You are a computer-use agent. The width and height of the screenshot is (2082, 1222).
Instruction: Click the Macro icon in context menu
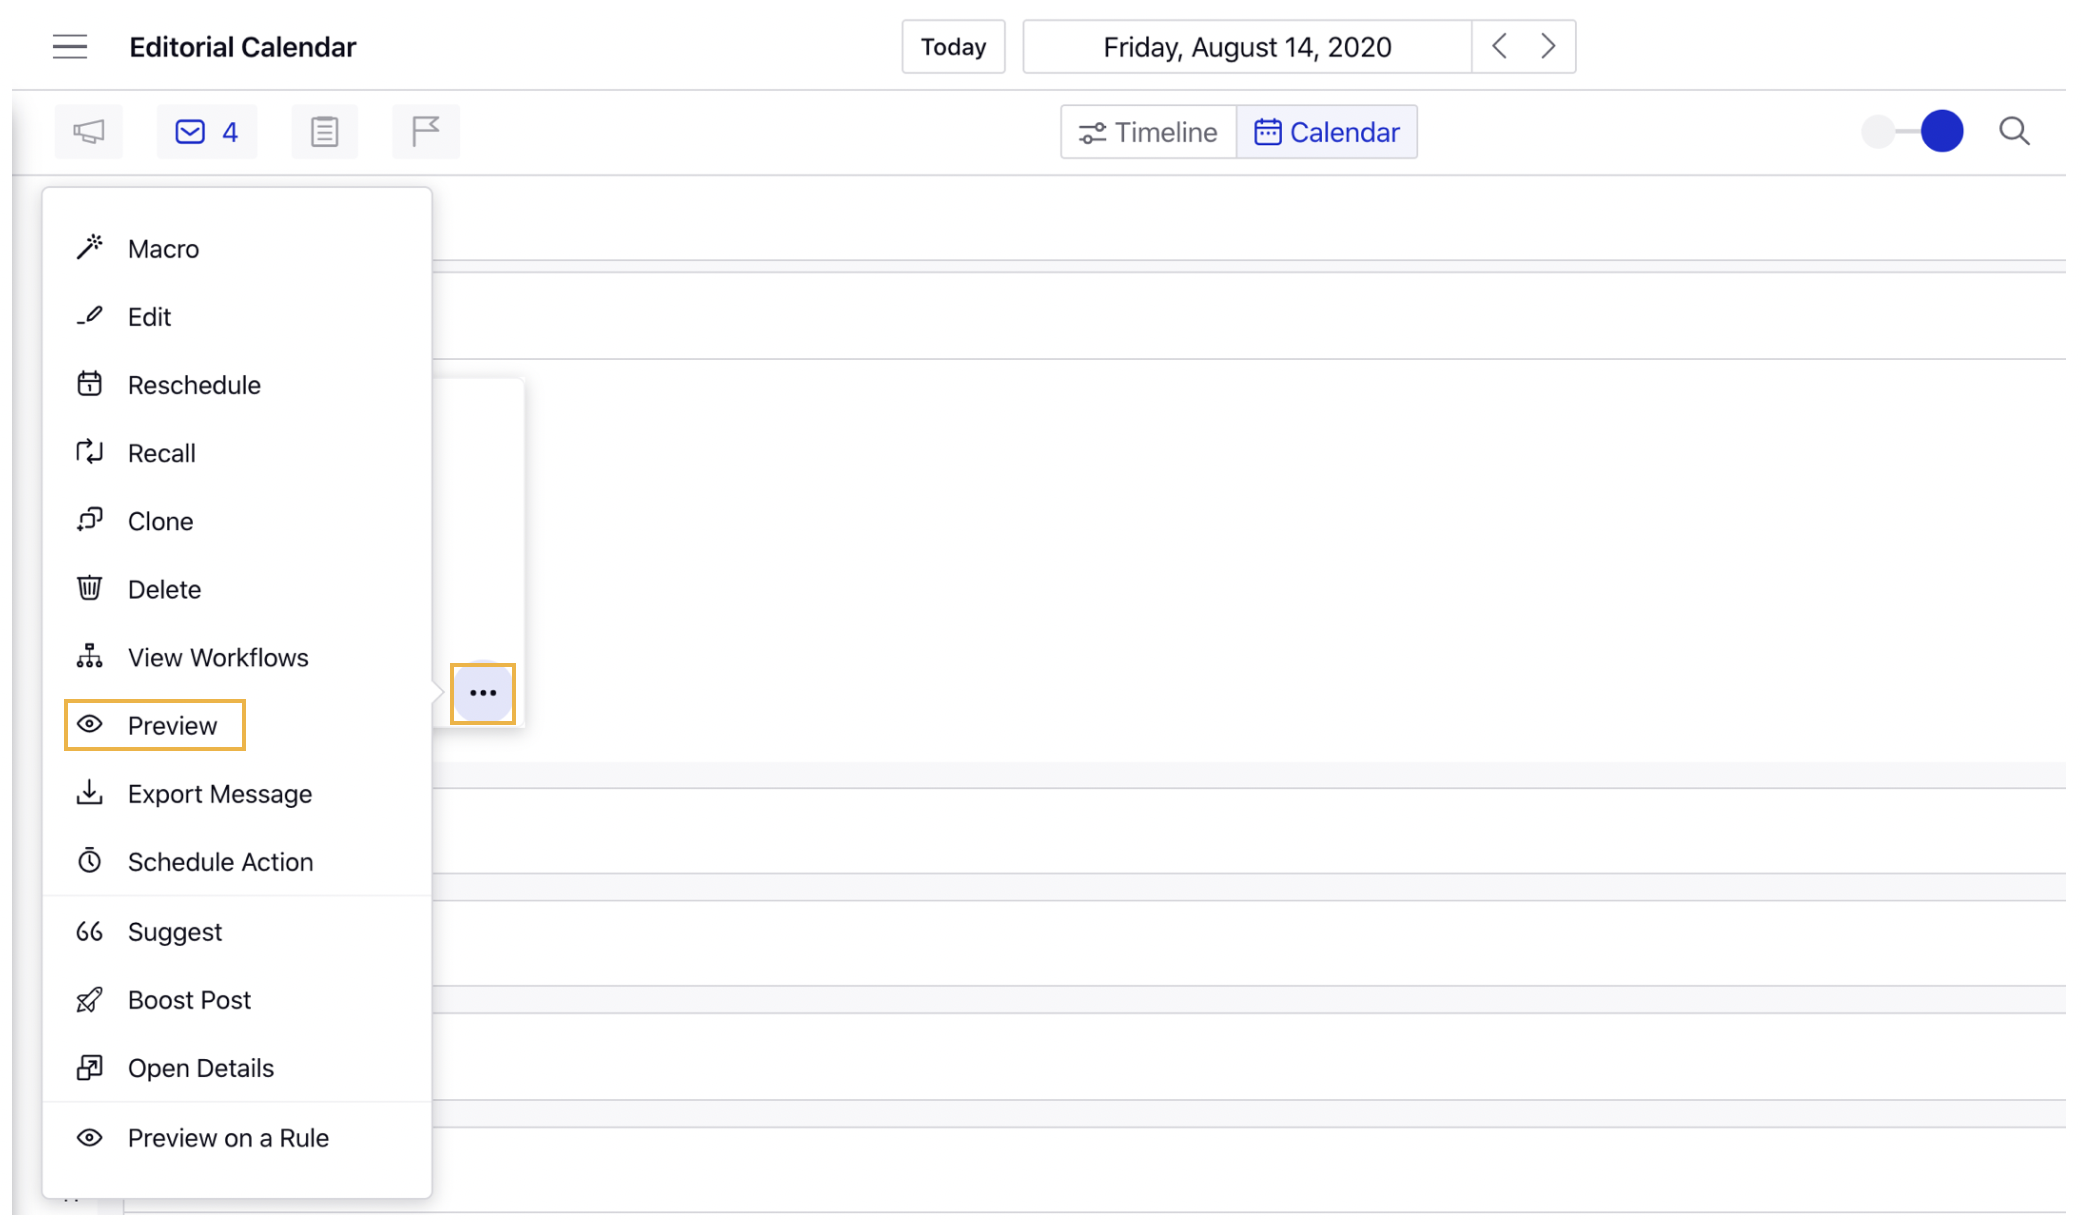(89, 247)
